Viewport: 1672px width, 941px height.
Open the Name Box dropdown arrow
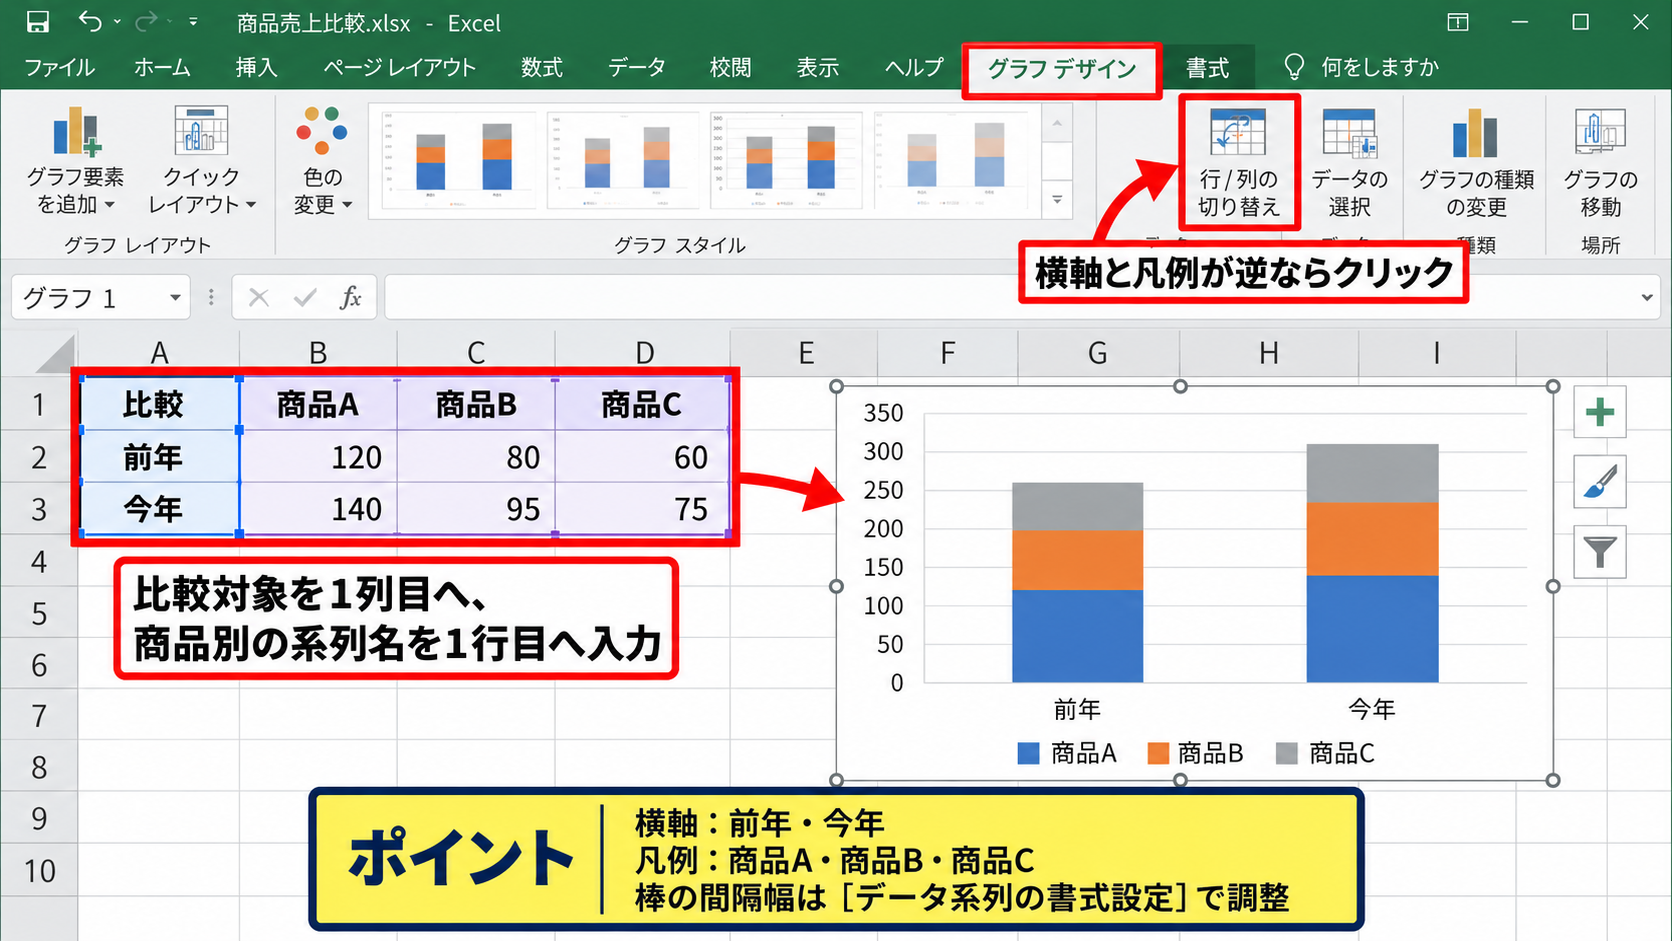pyautogui.click(x=175, y=298)
